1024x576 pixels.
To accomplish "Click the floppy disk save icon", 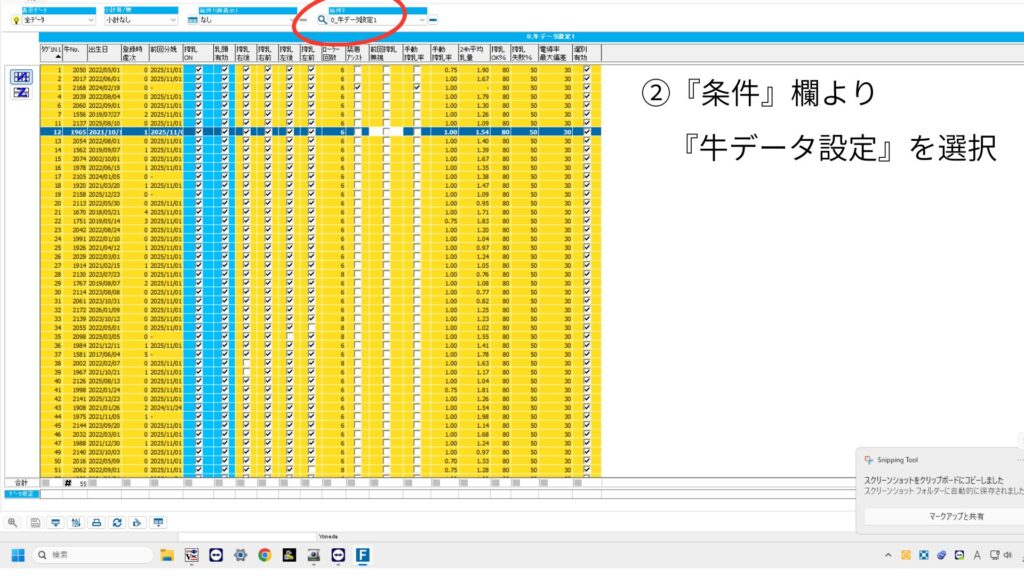I will 35,522.
